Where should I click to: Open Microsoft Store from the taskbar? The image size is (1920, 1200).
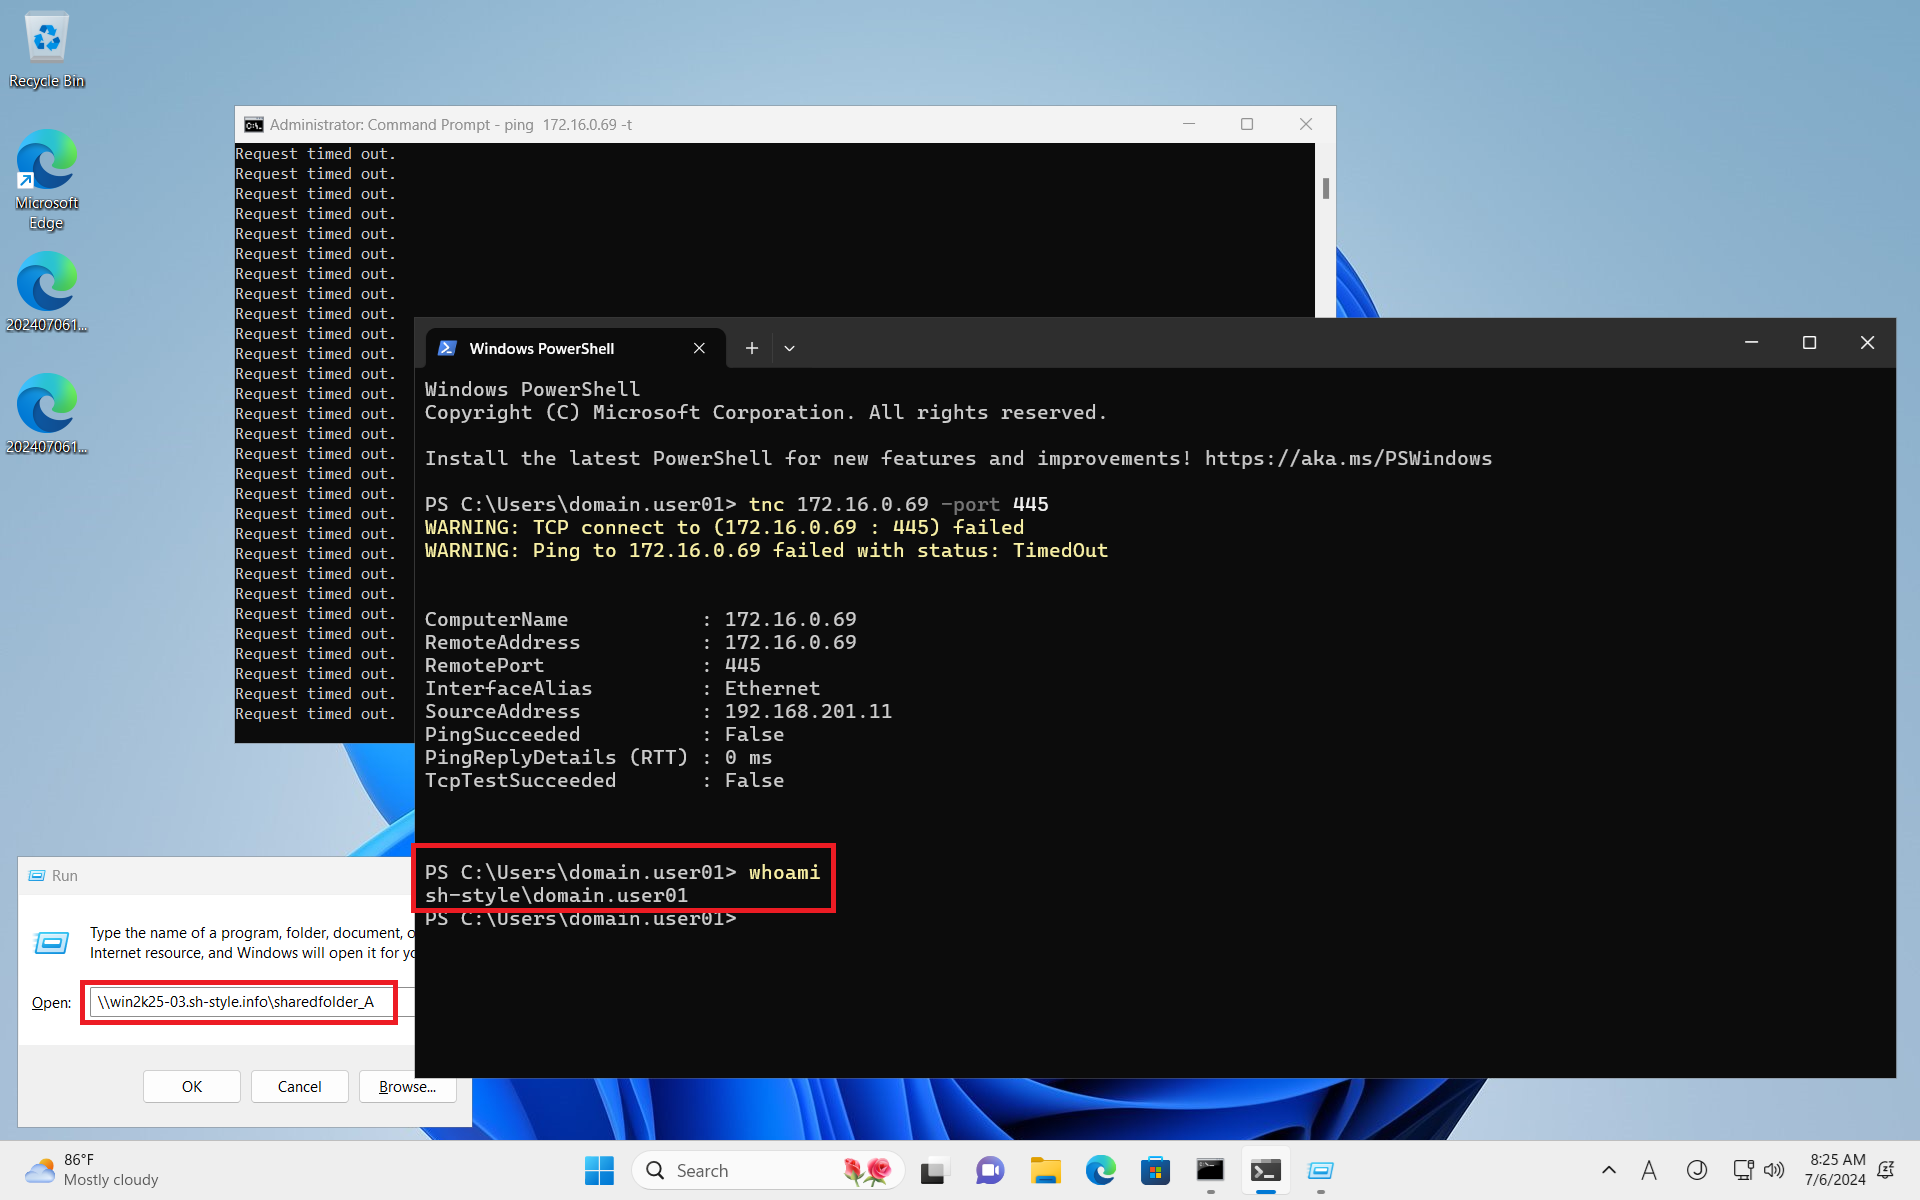coord(1155,1170)
